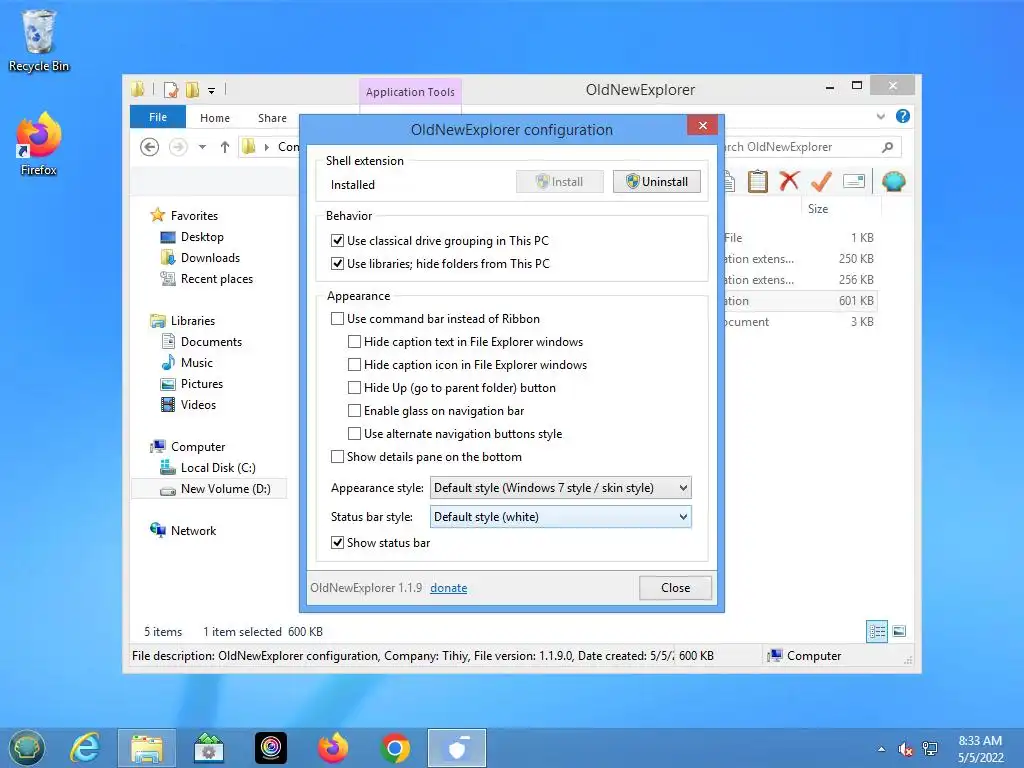Click the search magnifier icon
1024x768 pixels.
pos(887,147)
